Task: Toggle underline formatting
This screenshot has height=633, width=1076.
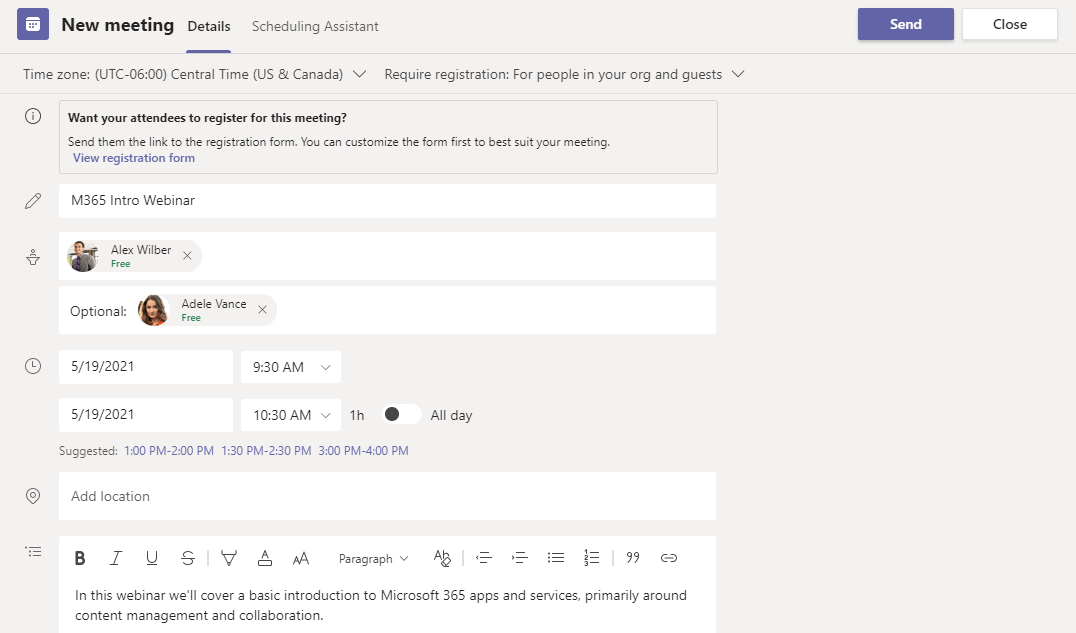Action: pos(152,558)
